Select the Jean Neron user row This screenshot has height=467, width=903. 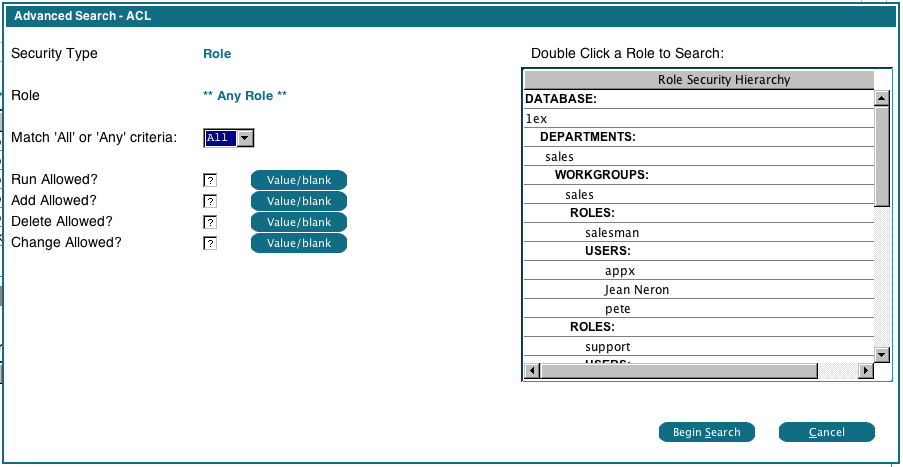pos(699,290)
